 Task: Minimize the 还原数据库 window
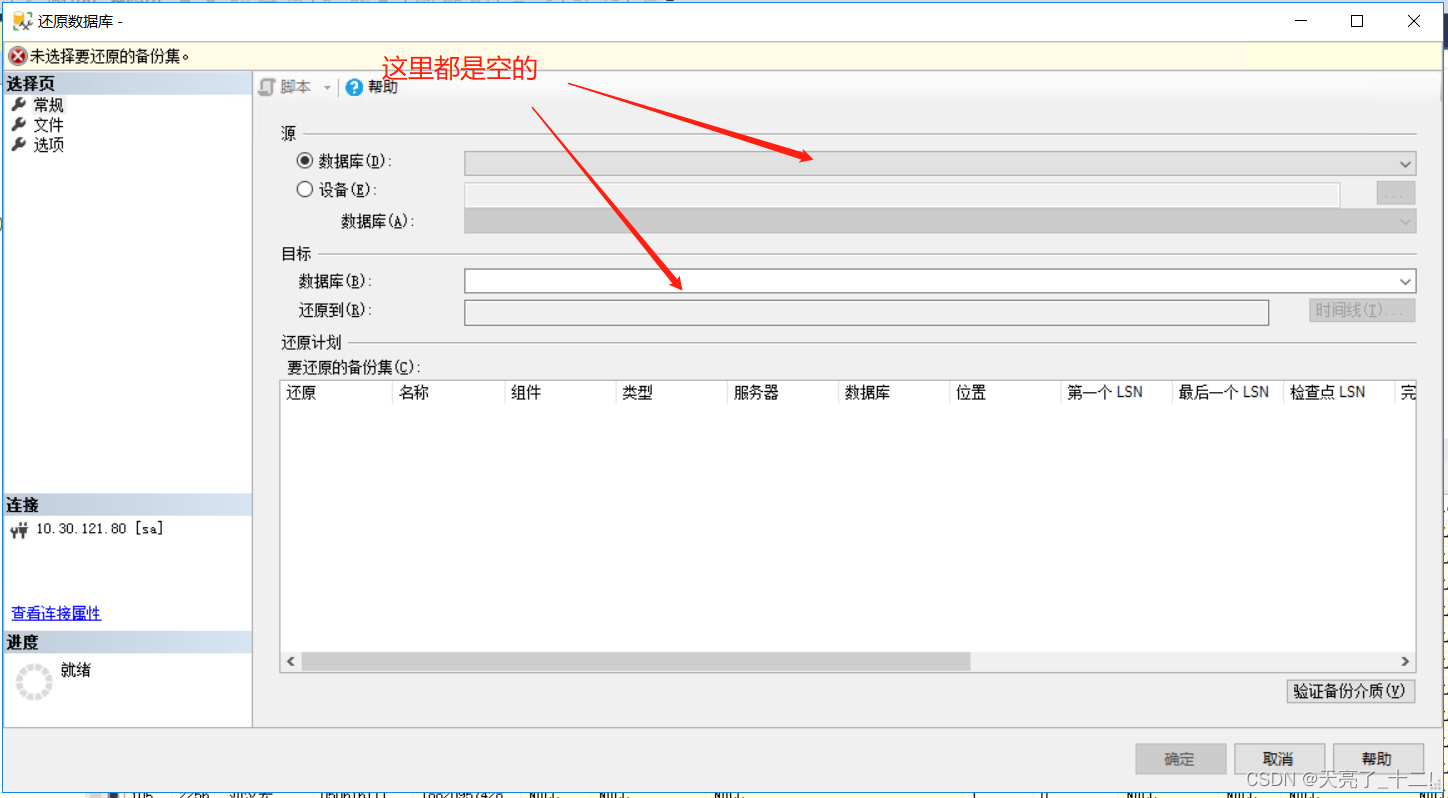coord(1301,21)
